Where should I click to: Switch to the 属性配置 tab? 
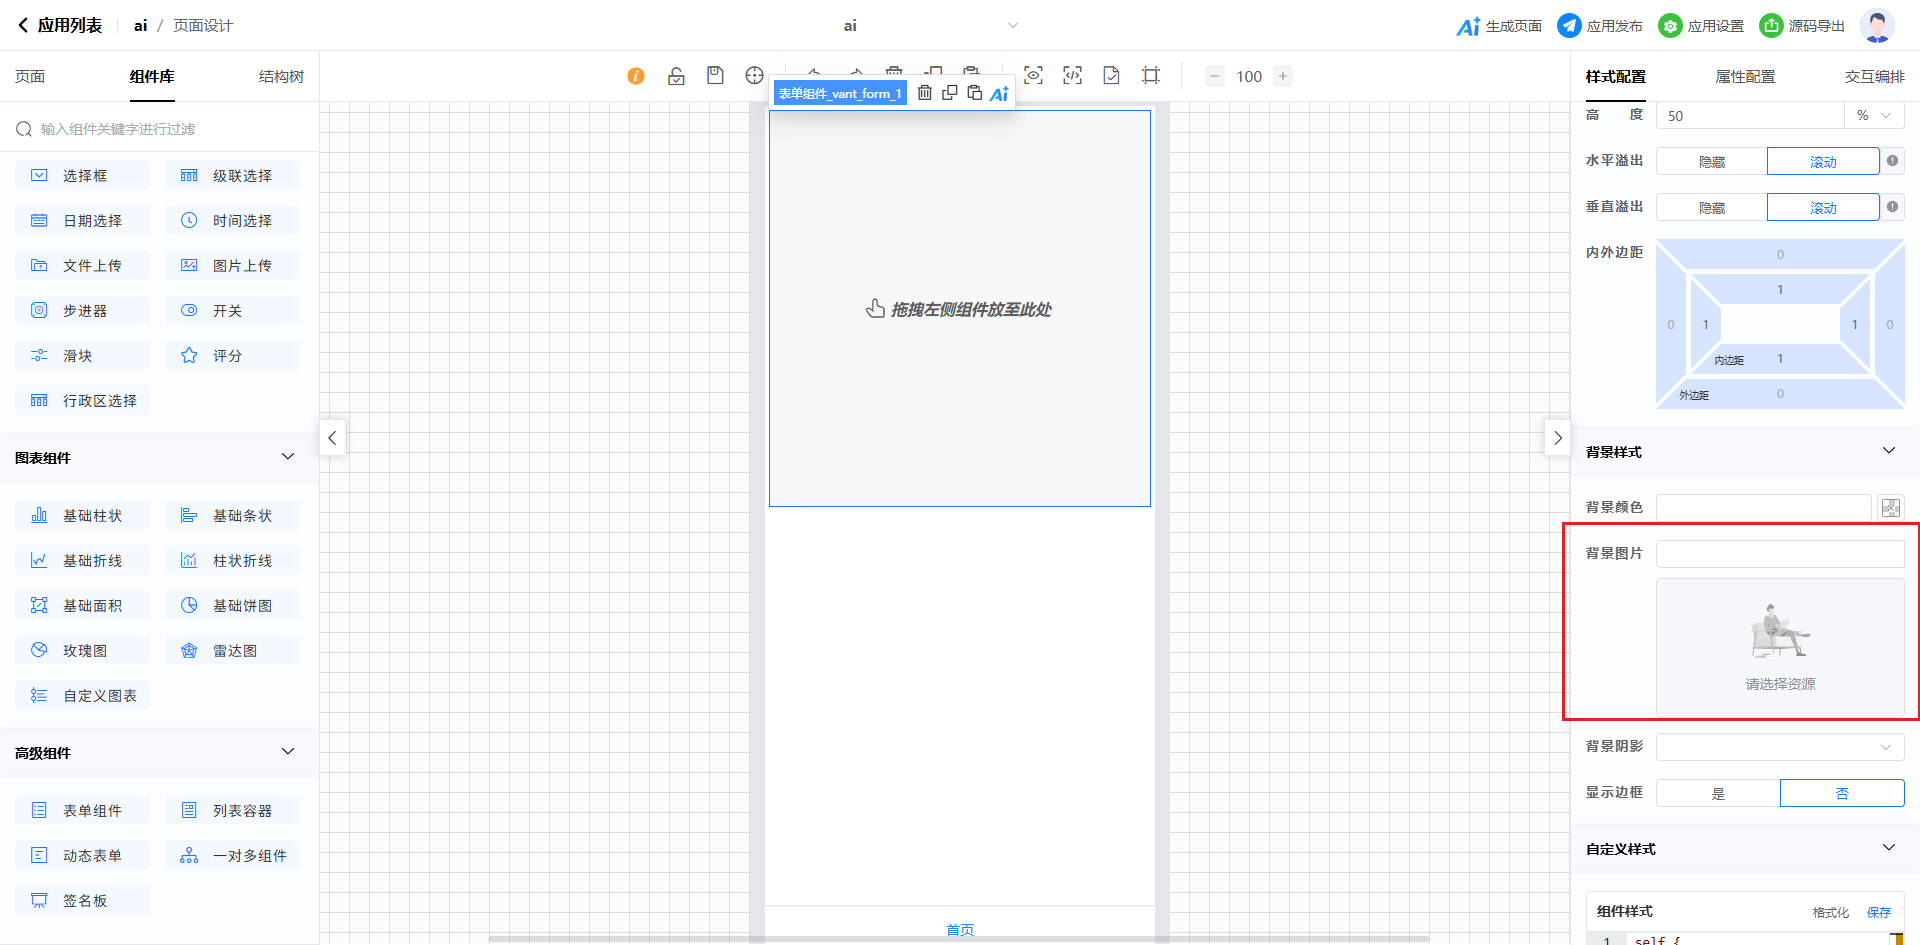click(x=1745, y=77)
